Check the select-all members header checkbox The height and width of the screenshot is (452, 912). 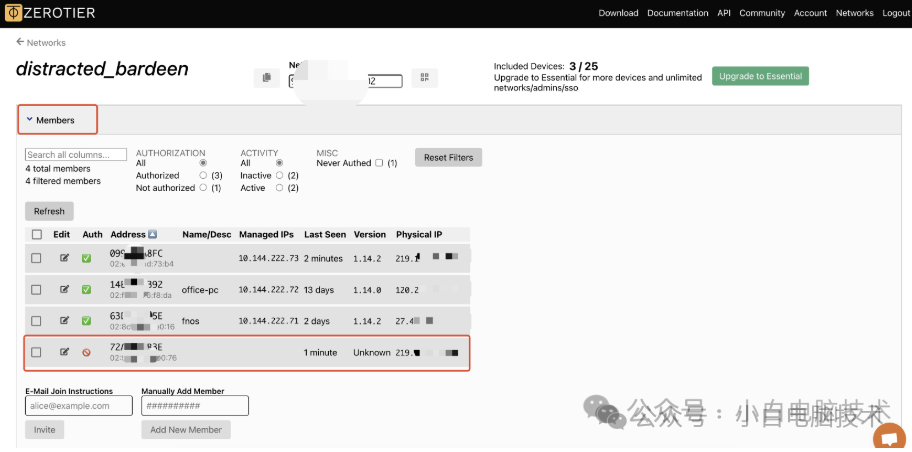tap(37, 235)
